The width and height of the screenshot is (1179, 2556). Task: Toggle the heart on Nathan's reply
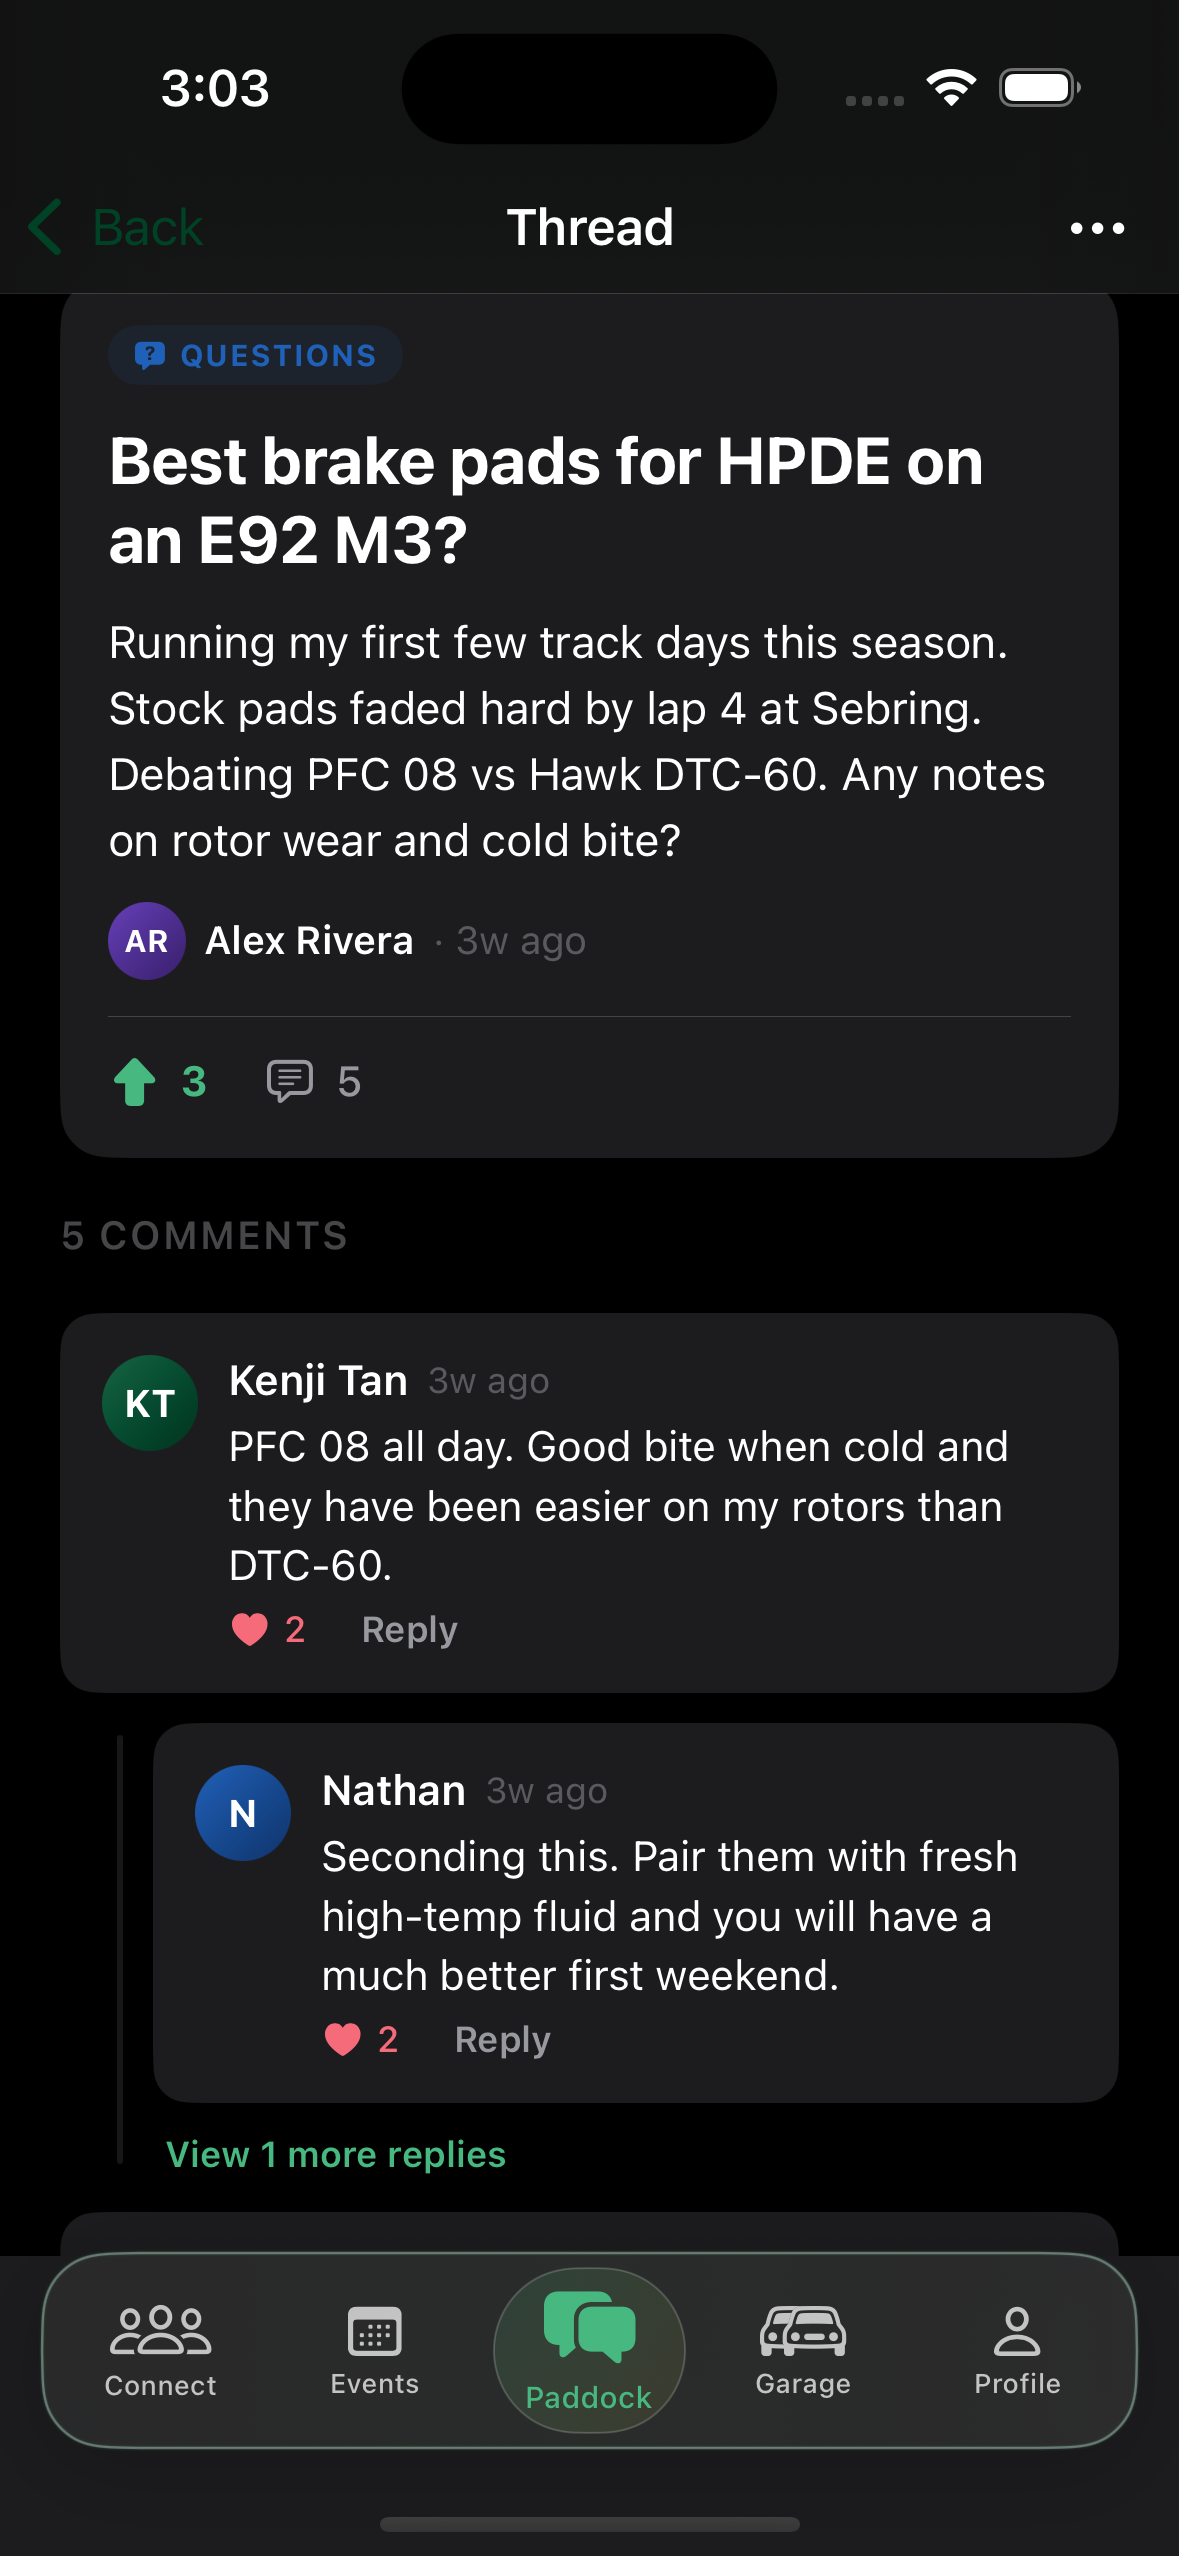pyautogui.click(x=343, y=2040)
